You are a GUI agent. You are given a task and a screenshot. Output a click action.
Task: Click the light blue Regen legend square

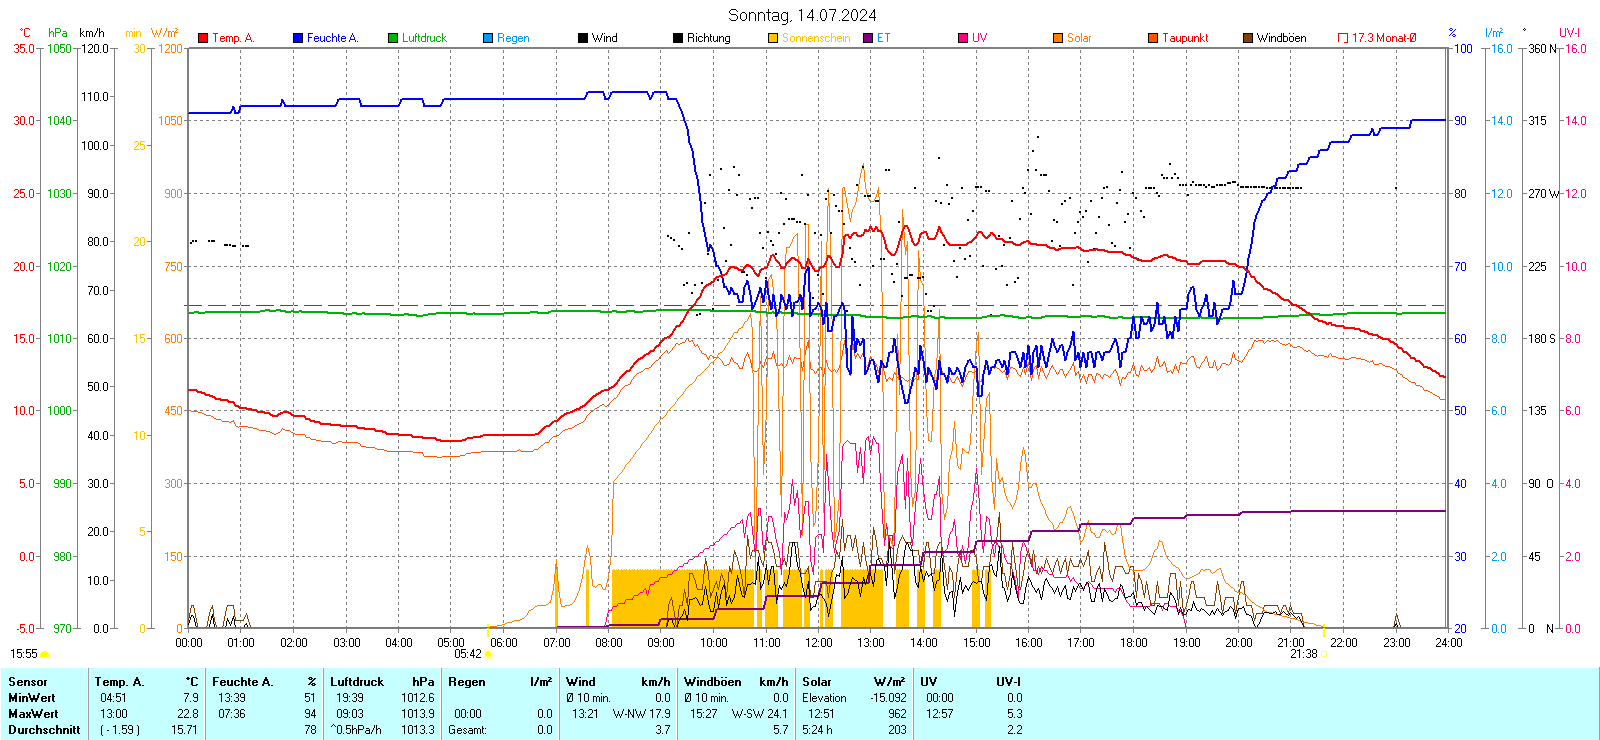coord(488,38)
